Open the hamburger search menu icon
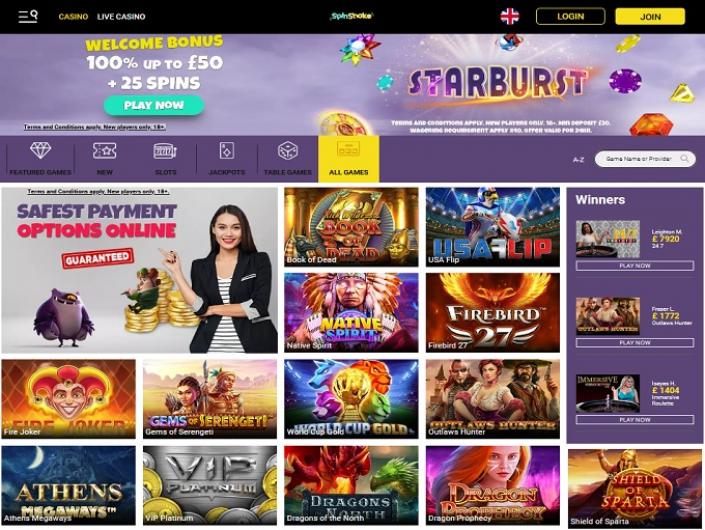 tap(28, 16)
